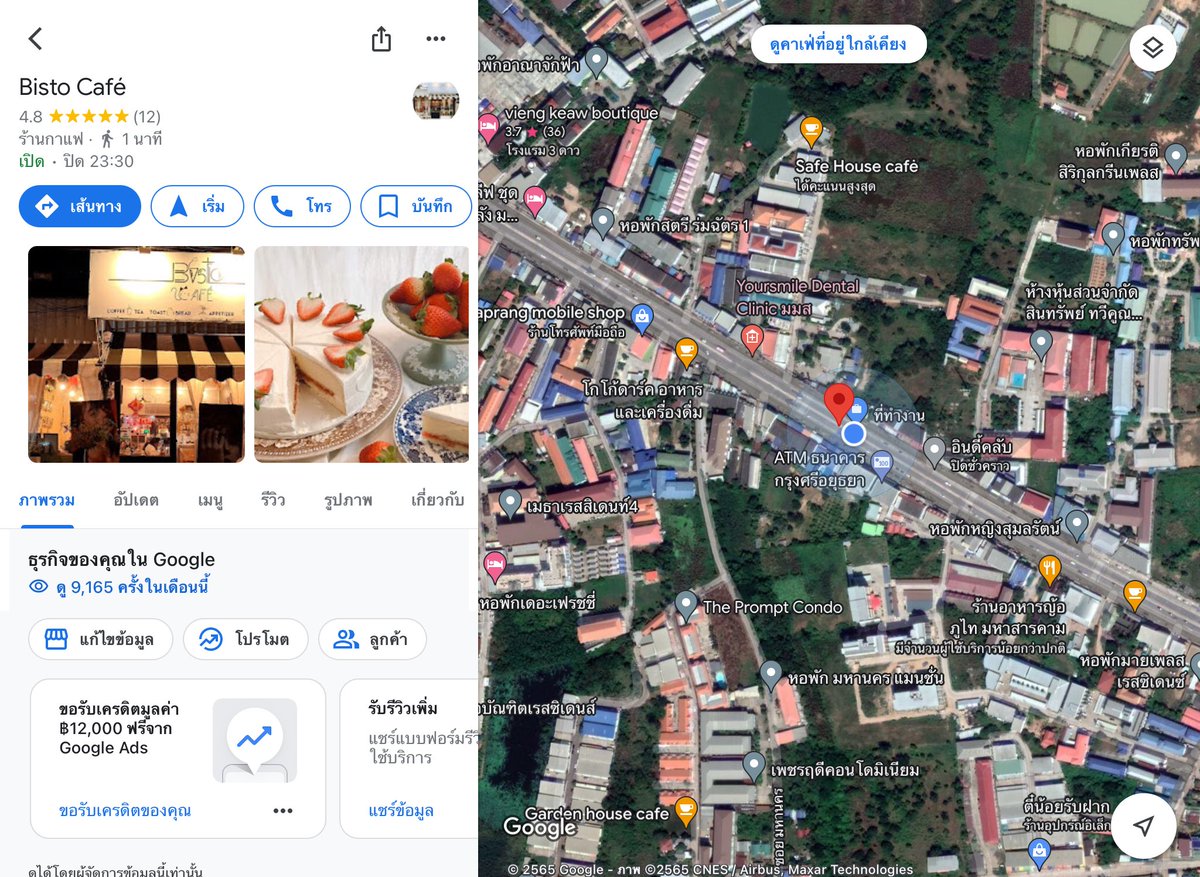Tap the หอพักเกียรติสิริกุลกรีนเพลส pin

(x=1176, y=157)
